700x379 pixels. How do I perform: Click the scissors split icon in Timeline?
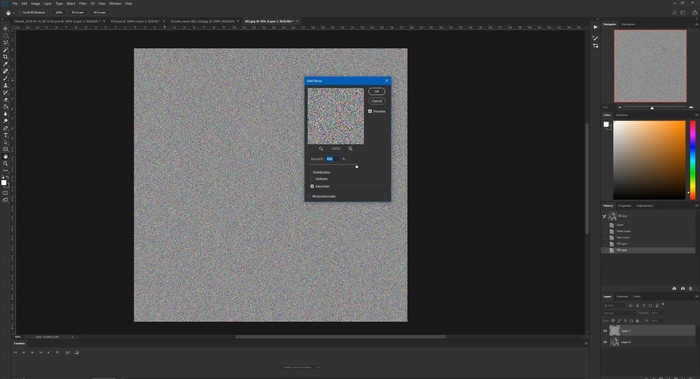tap(68, 353)
